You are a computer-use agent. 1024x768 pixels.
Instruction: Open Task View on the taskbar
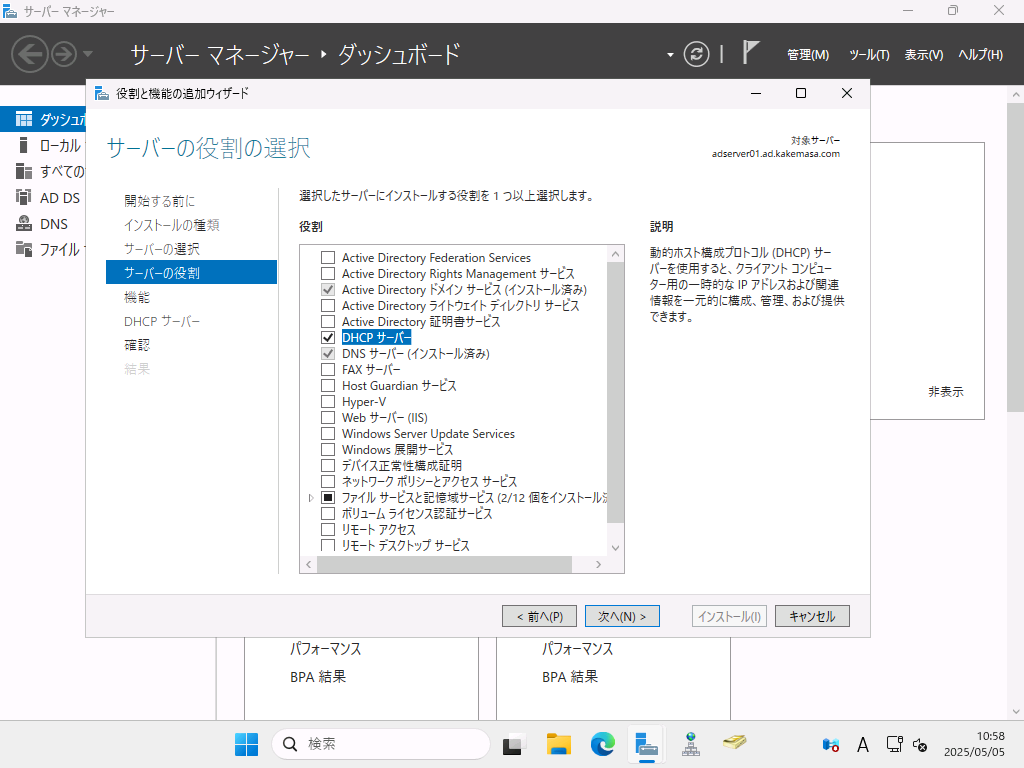pos(513,744)
